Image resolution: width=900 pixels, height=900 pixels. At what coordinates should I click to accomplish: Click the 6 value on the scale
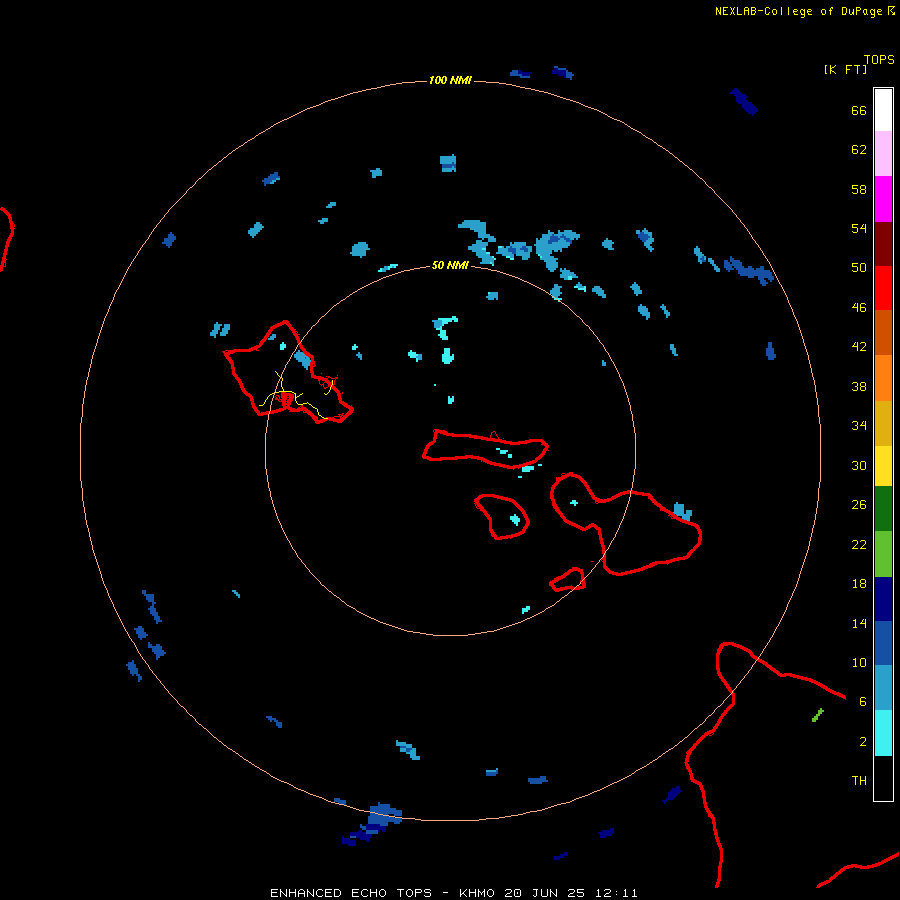862,701
